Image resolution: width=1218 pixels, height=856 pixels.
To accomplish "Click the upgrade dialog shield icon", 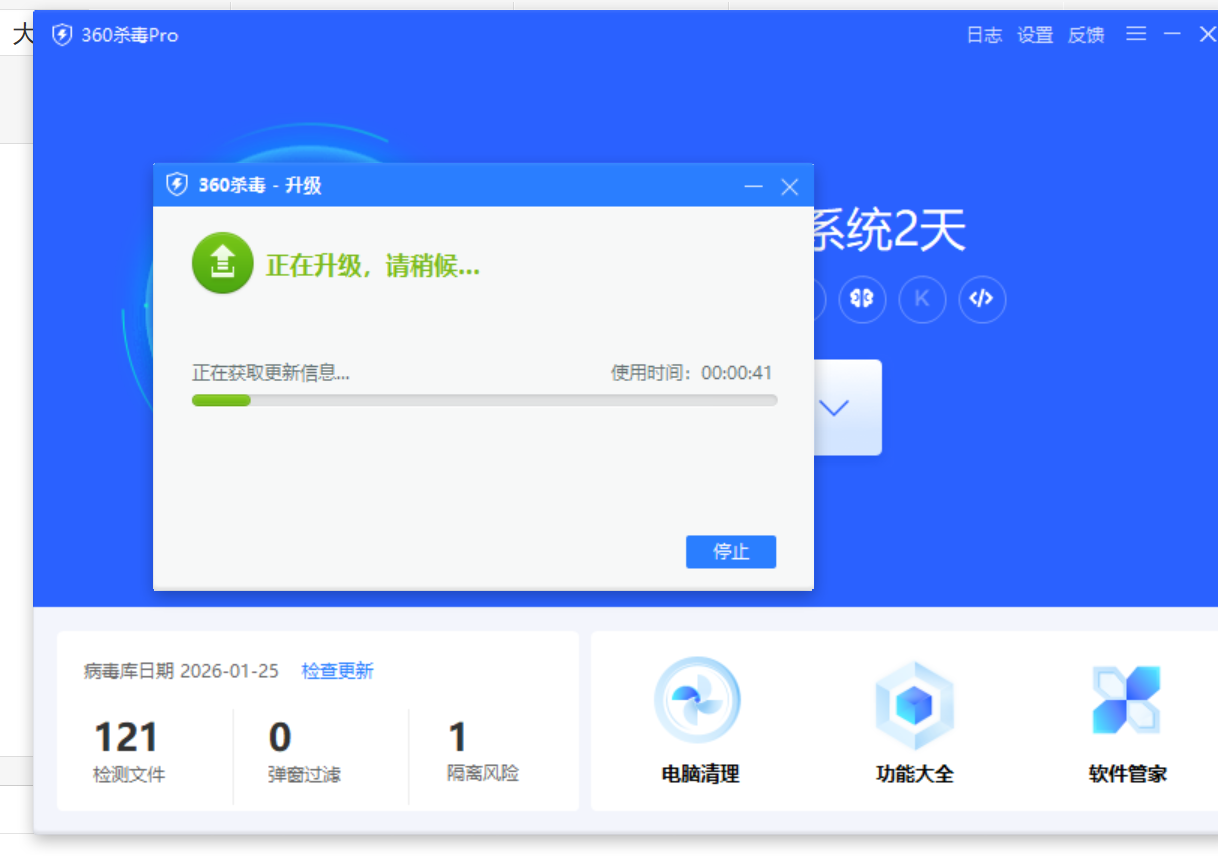I will (x=177, y=186).
